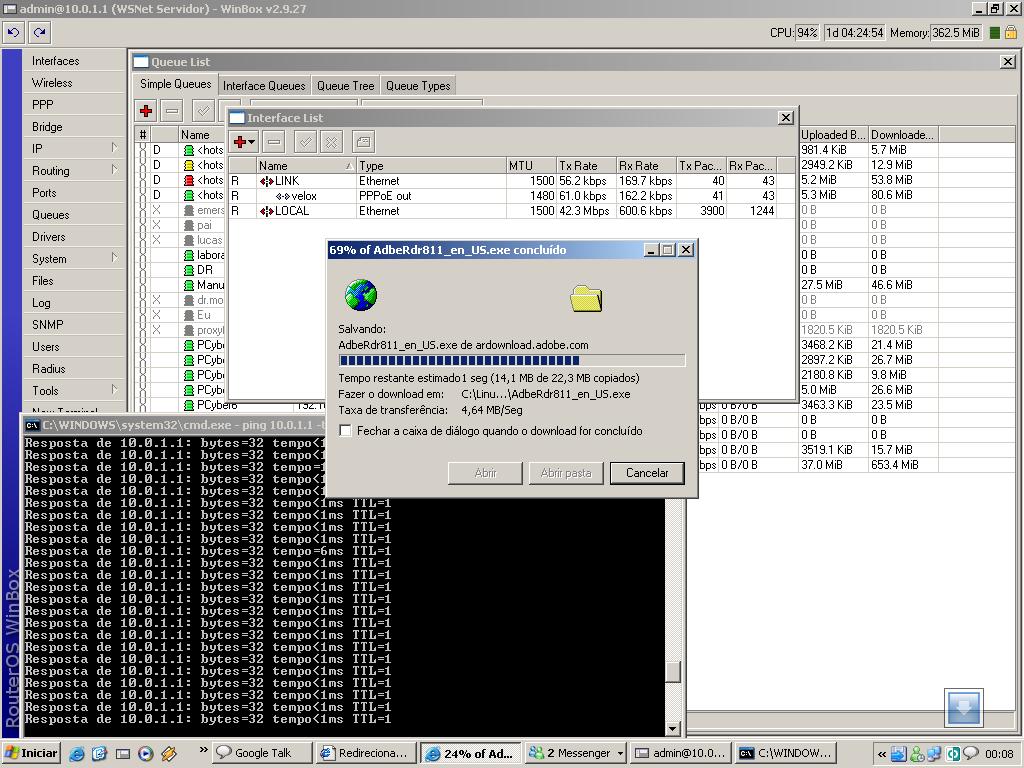
Task: Open Interfaces from the WinBox sidebar
Action: point(55,61)
